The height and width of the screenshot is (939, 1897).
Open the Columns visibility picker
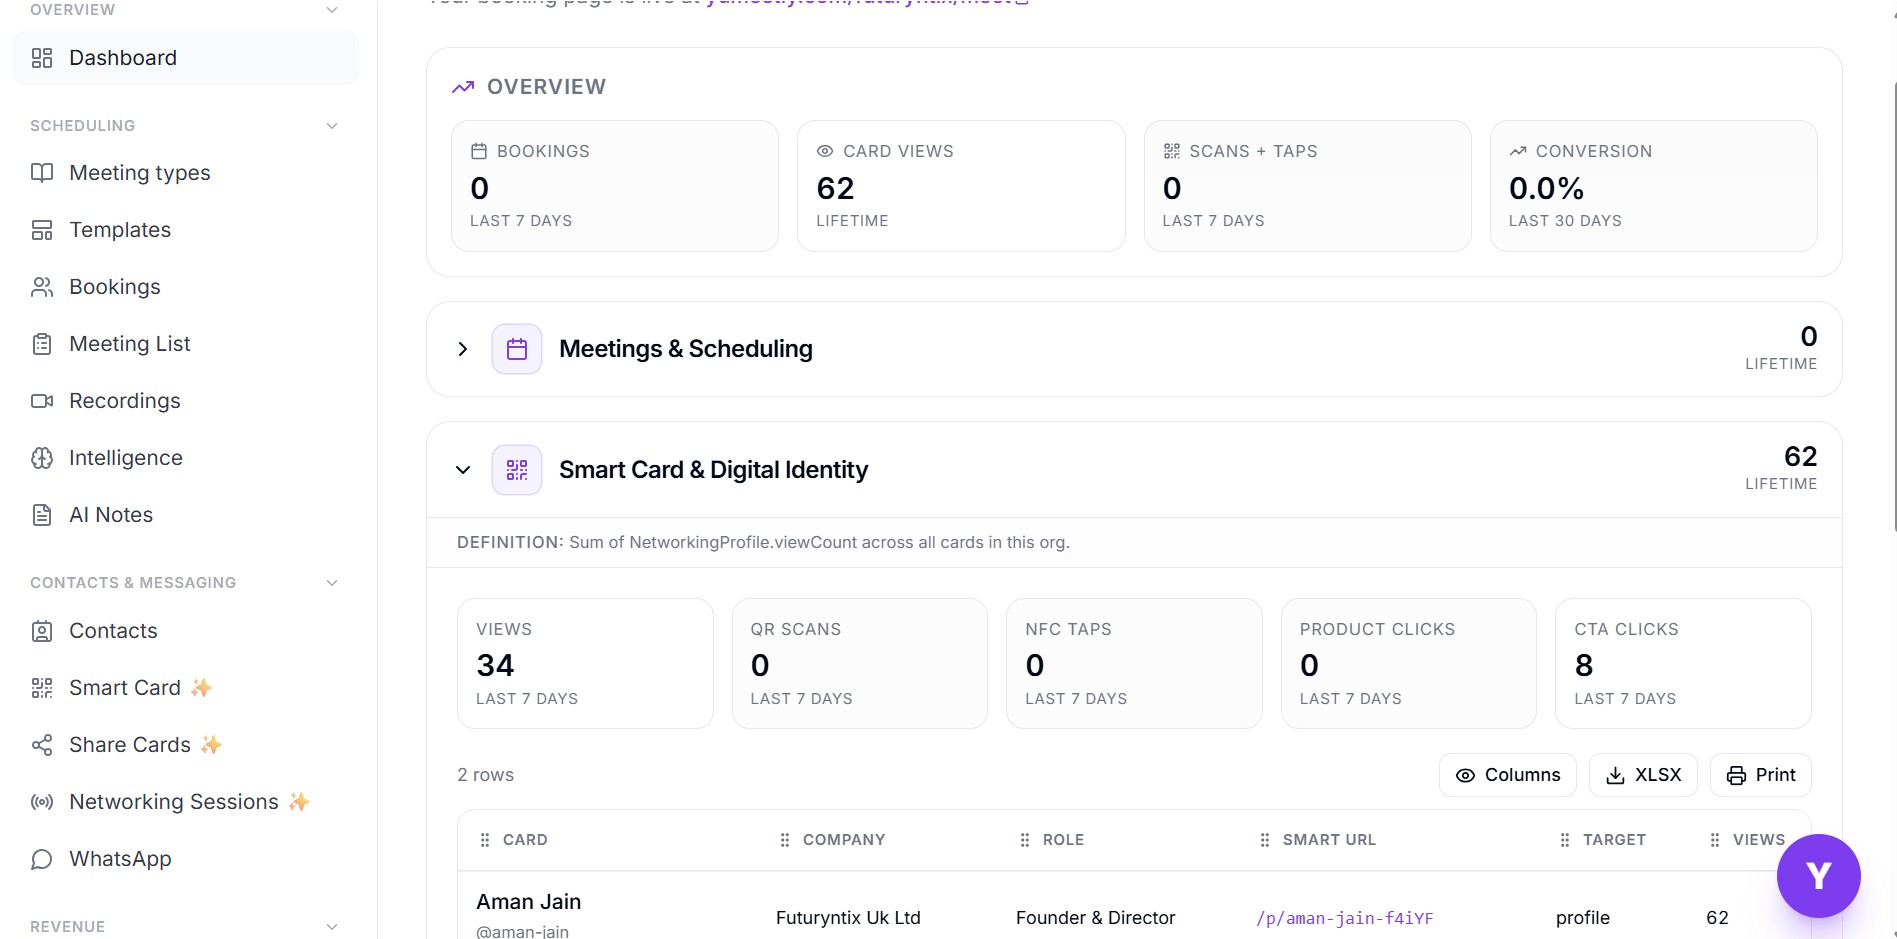click(x=1508, y=775)
